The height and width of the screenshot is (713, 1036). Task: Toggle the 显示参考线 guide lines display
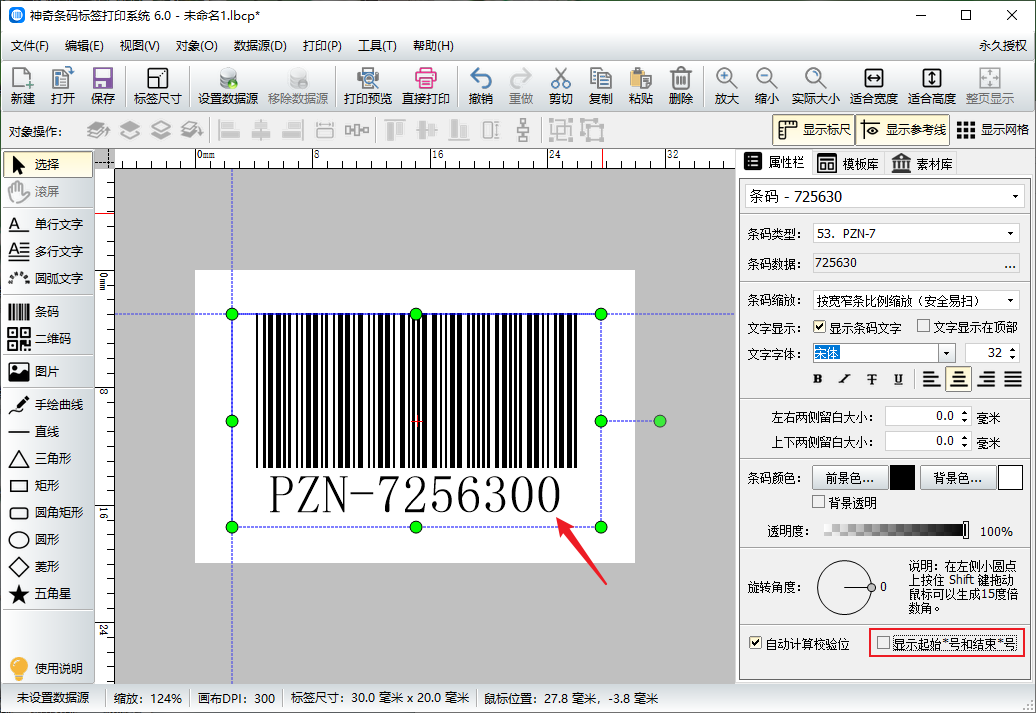point(903,130)
